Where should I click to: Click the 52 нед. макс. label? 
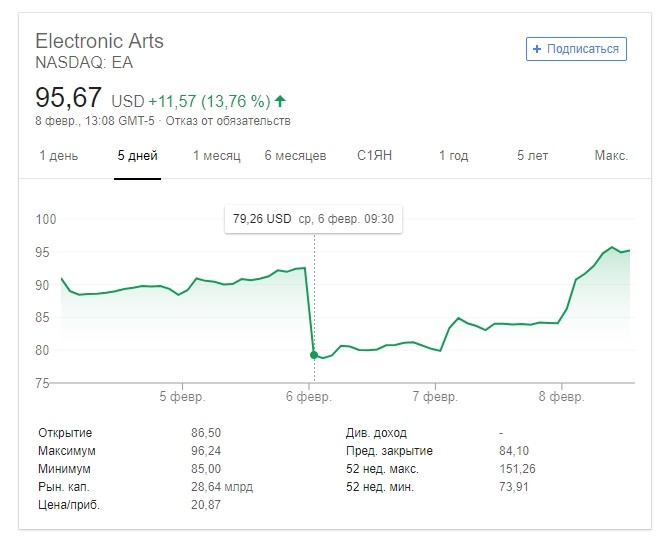[382, 469]
